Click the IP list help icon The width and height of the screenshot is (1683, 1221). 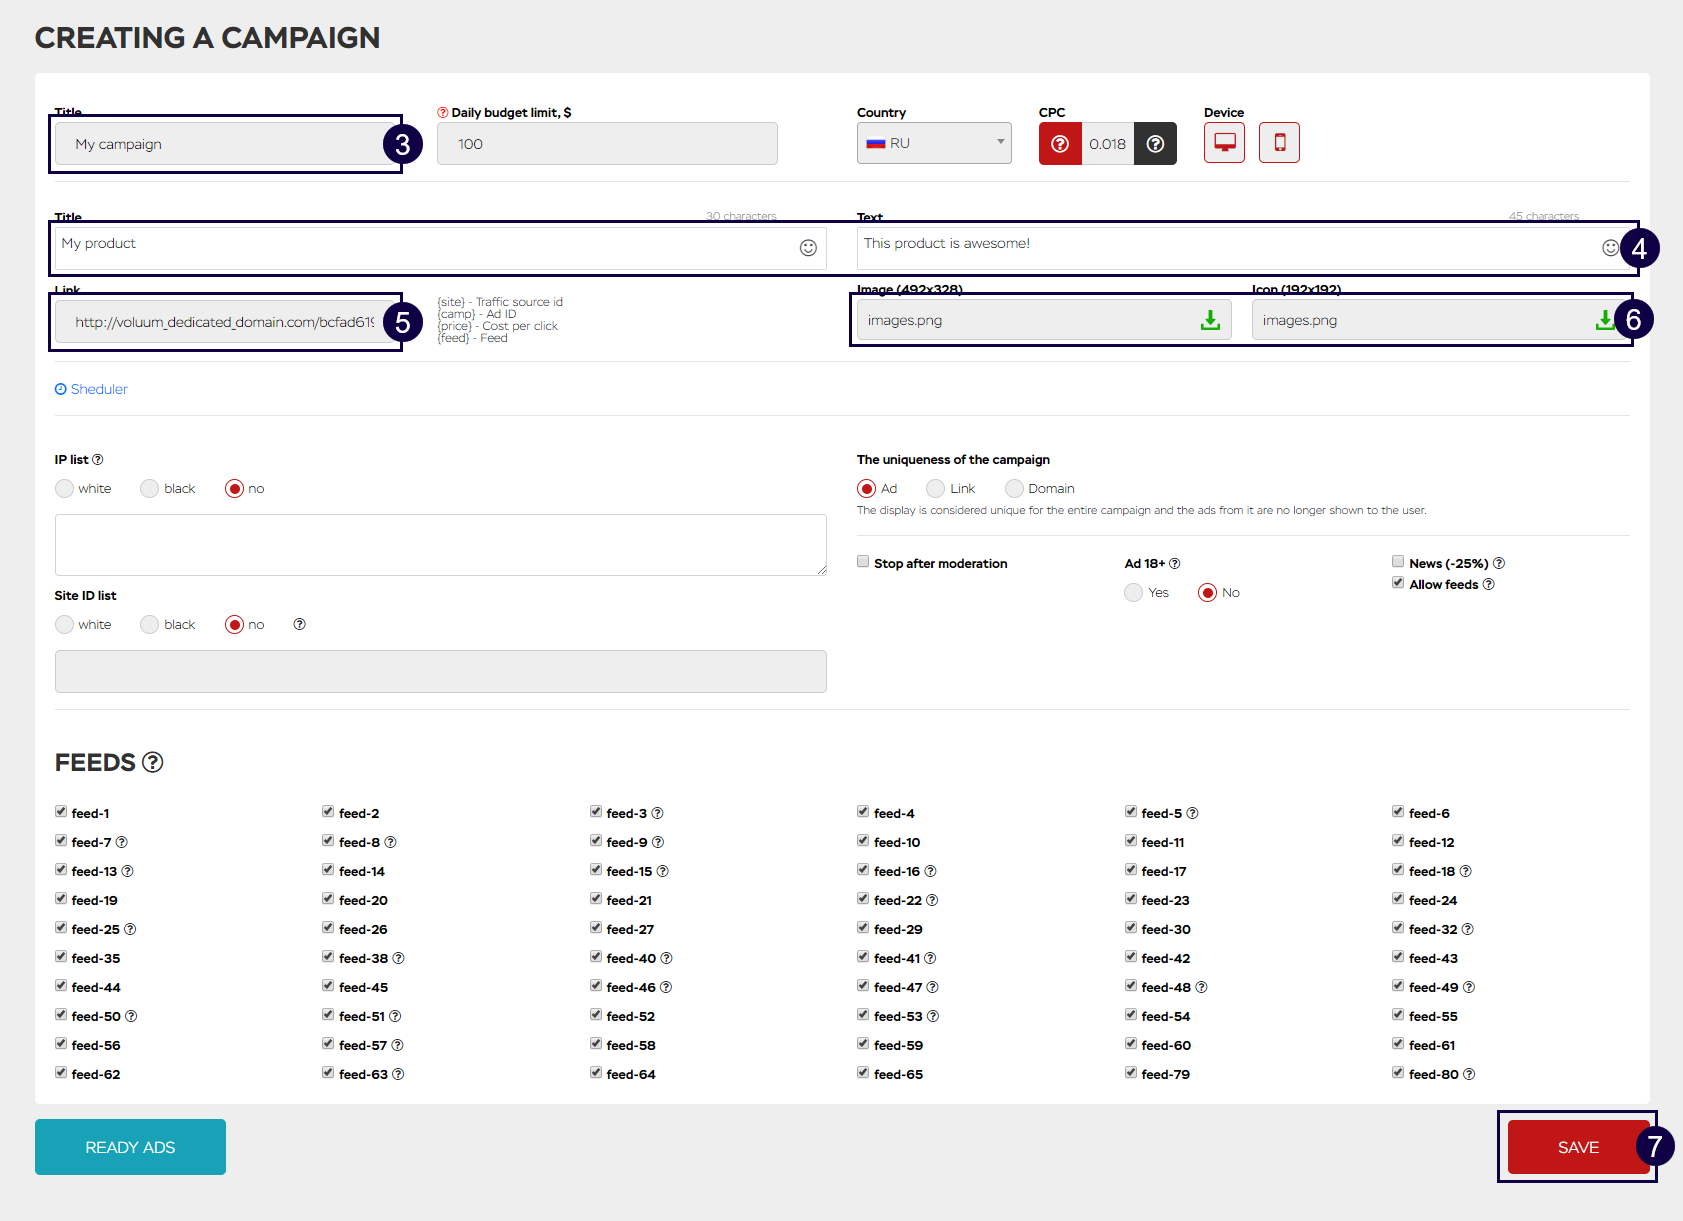(98, 460)
